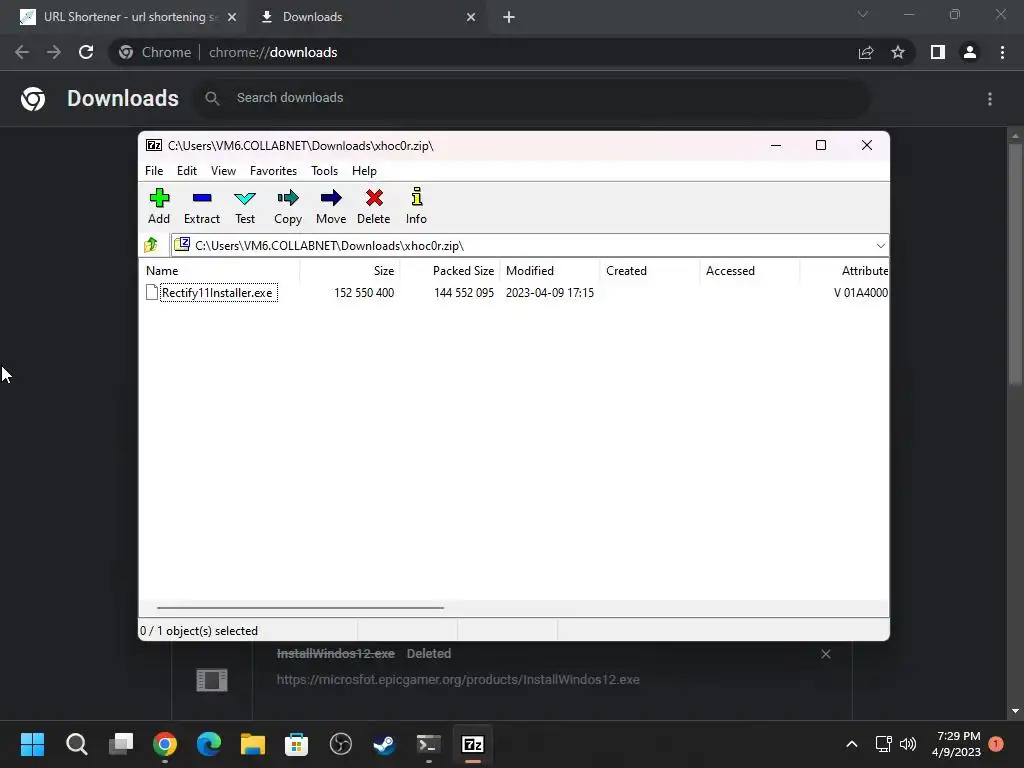Open the Tools menu in 7-Zip

[x=324, y=170]
